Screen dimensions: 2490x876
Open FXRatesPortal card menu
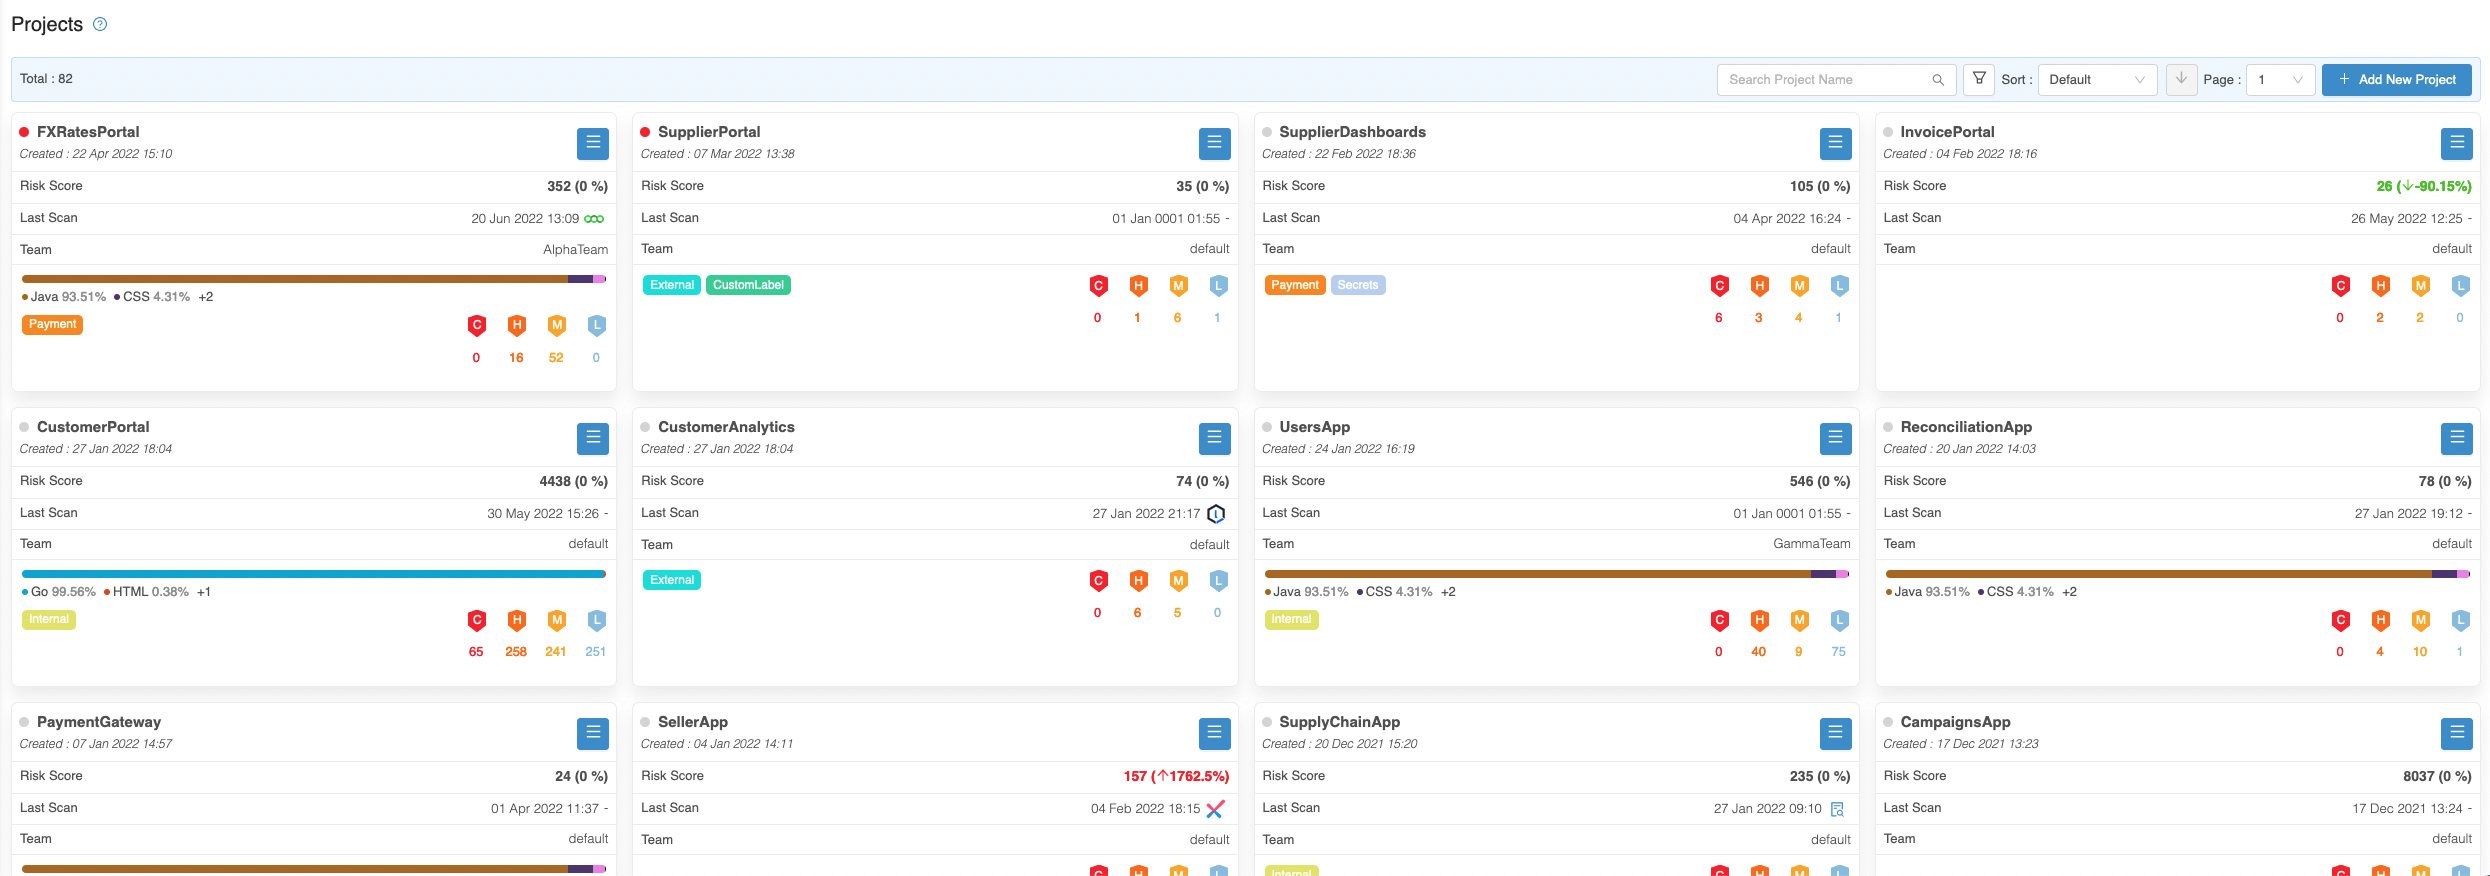point(593,143)
